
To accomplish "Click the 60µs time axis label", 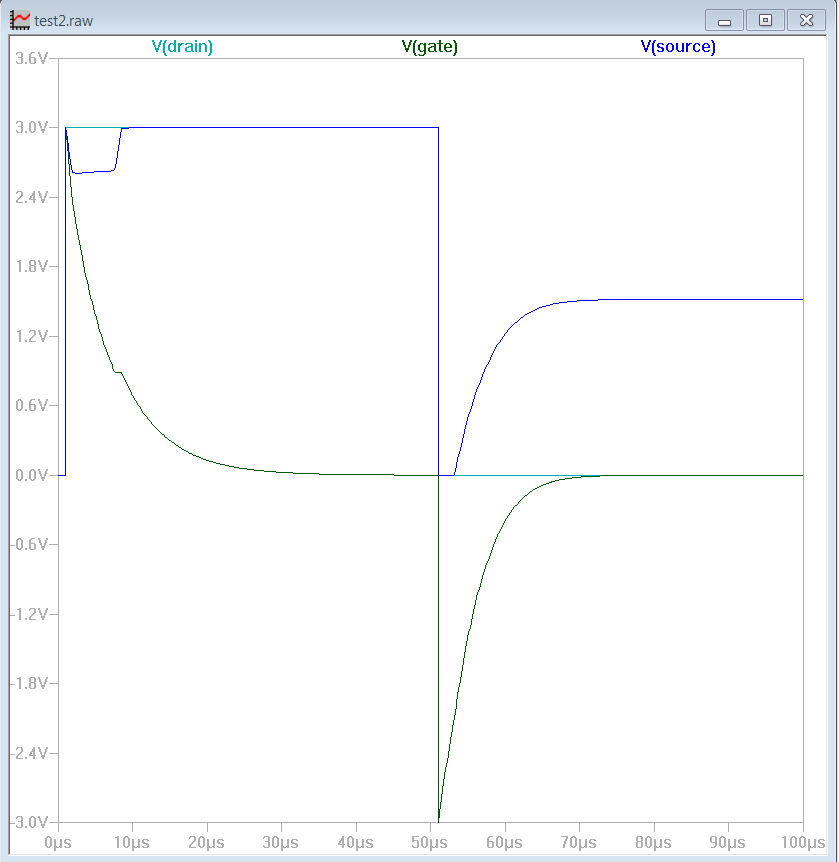I will tap(504, 843).
